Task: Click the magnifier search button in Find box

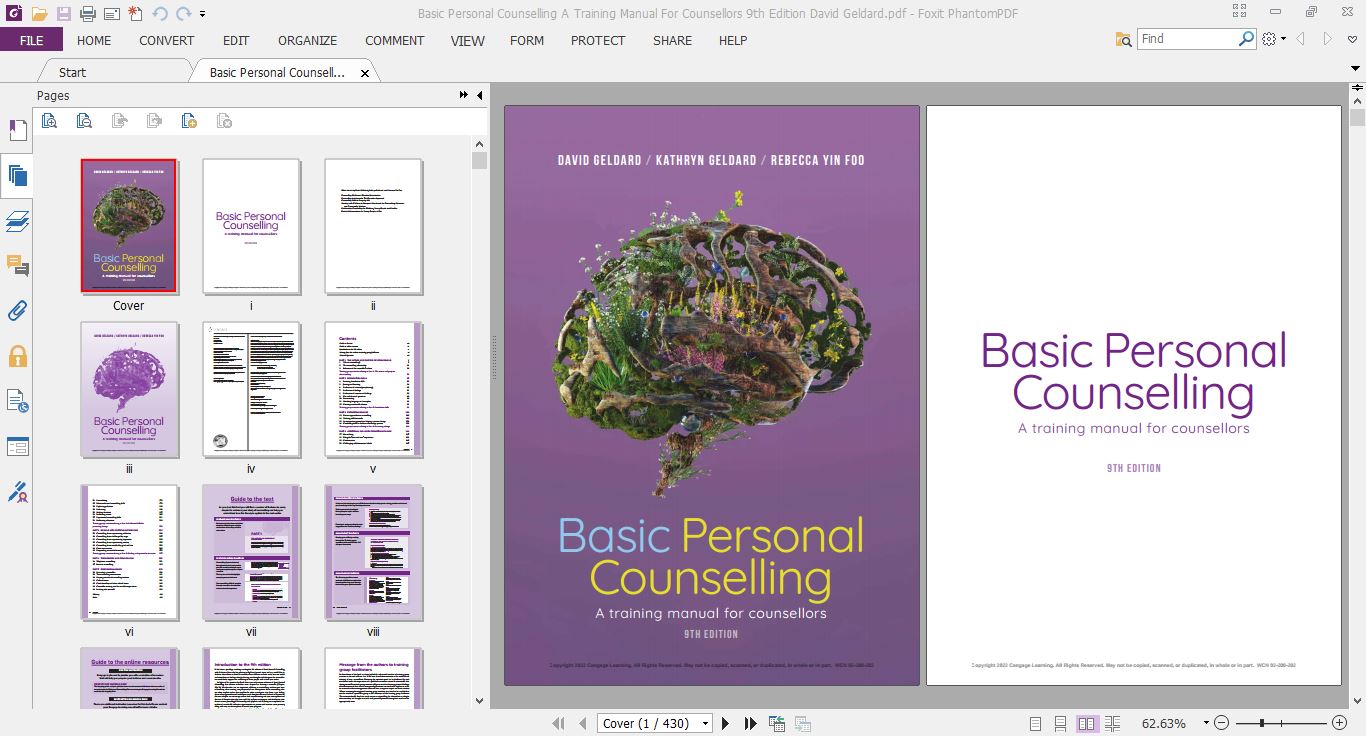Action: pyautogui.click(x=1246, y=39)
